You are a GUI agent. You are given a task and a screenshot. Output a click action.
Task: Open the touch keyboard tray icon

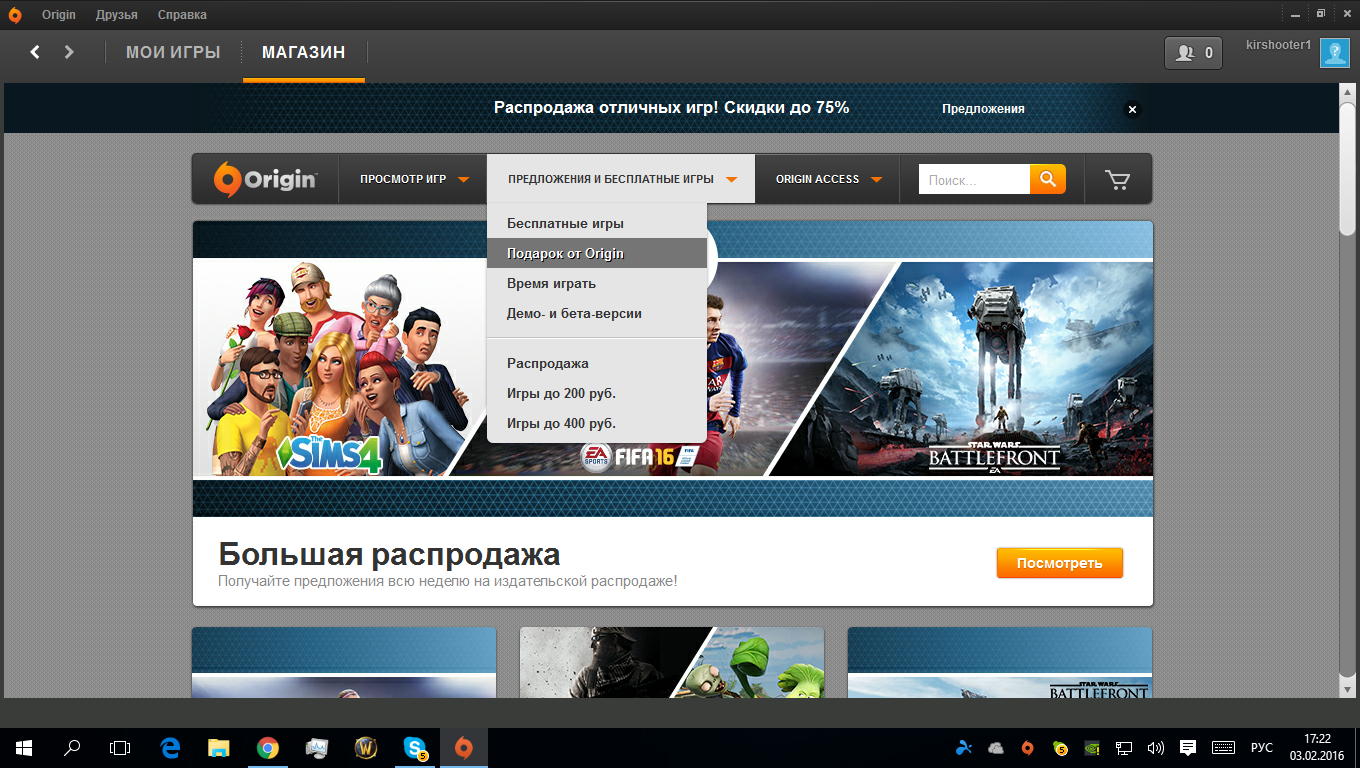(1223, 747)
